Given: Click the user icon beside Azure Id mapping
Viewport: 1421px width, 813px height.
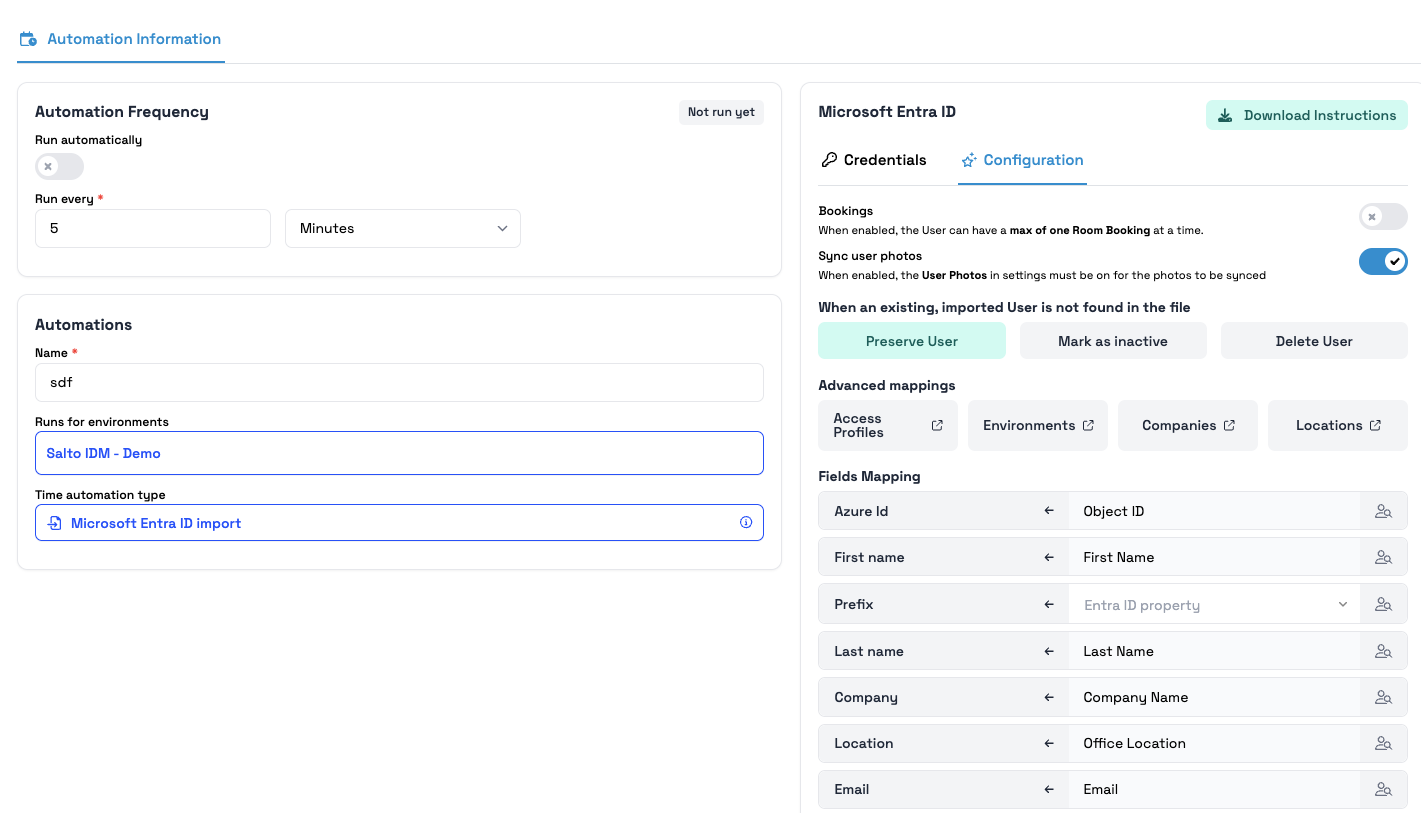Looking at the screenshot, I should point(1383,511).
